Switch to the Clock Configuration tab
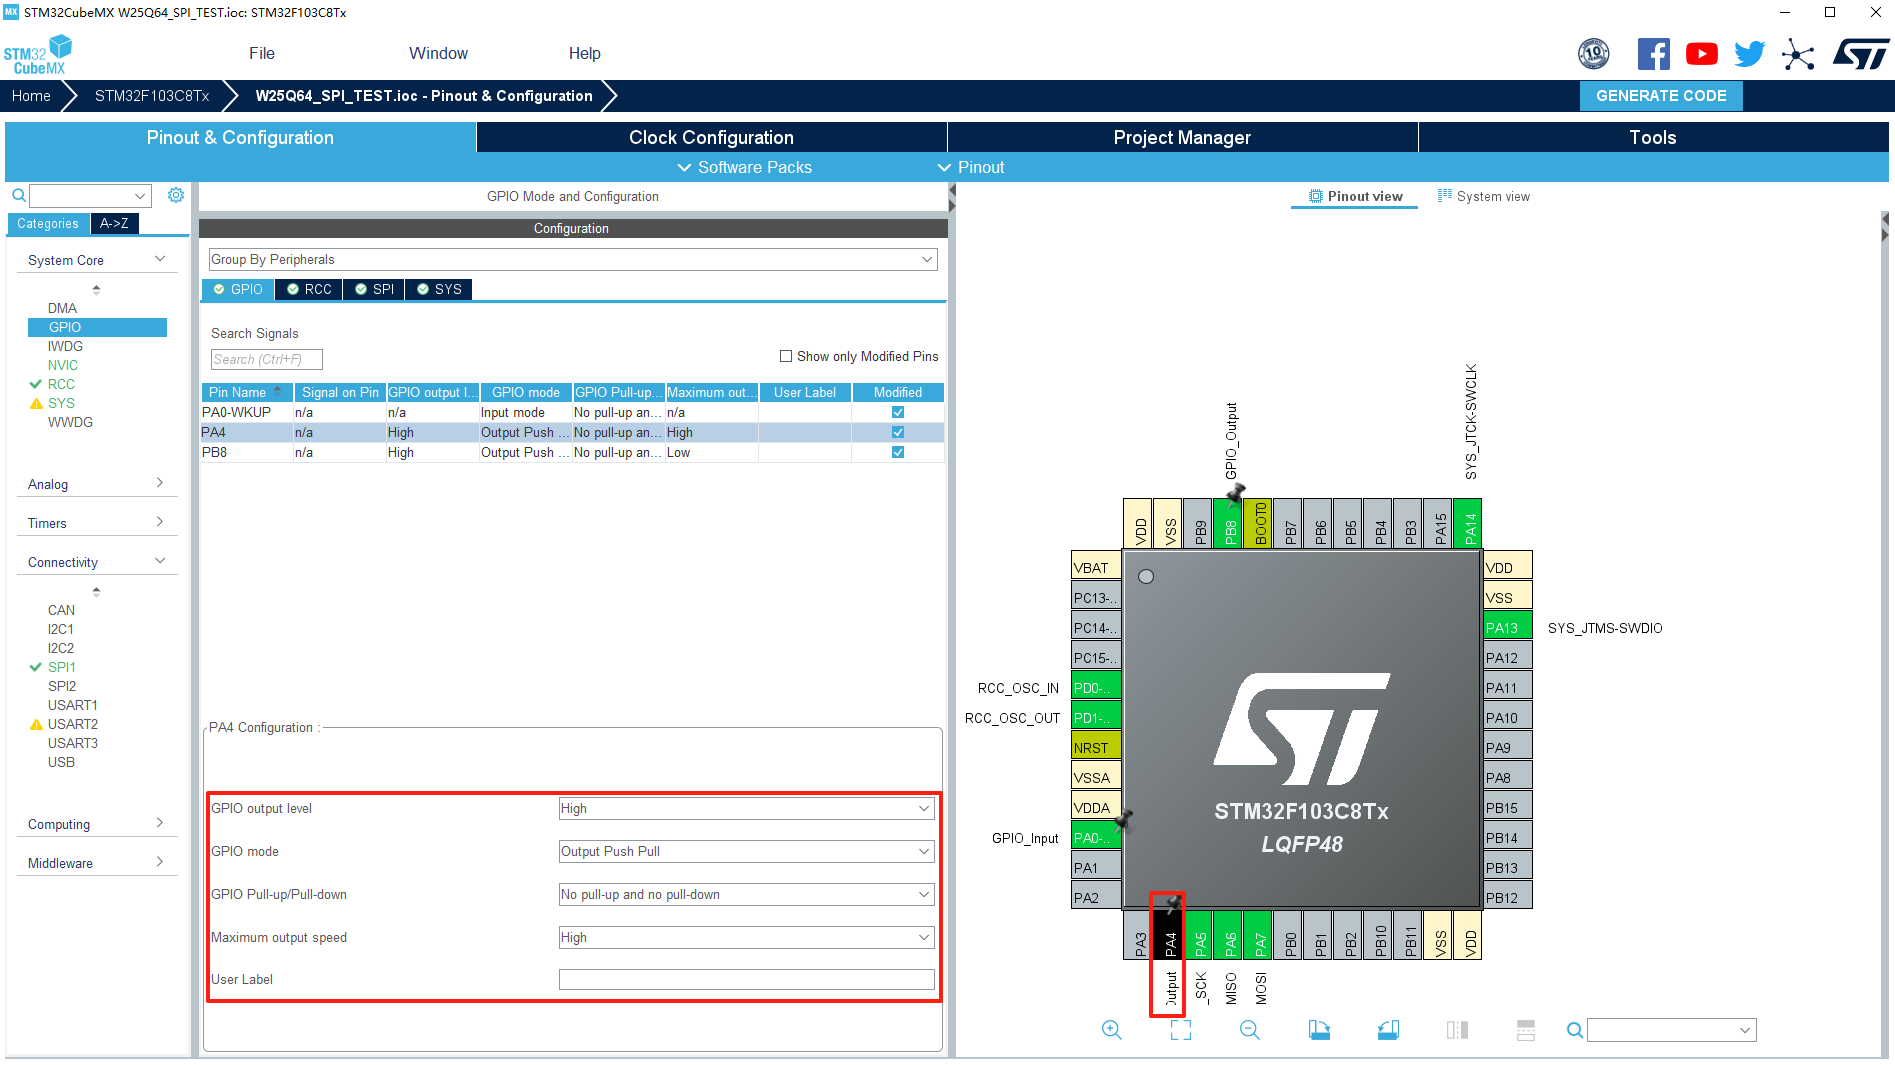 coord(711,137)
